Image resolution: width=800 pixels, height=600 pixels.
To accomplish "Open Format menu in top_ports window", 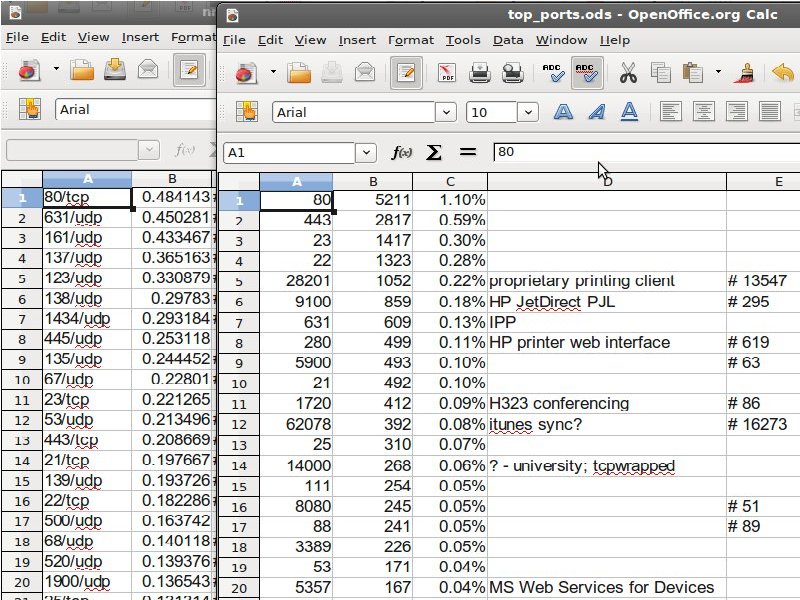I will pos(411,40).
